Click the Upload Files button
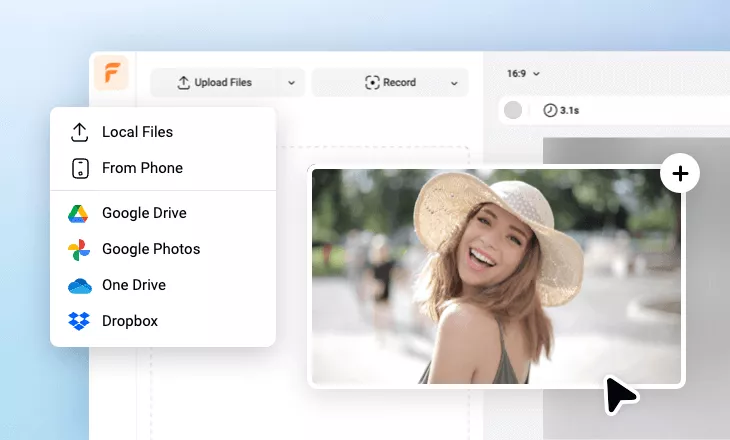The image size is (730, 440). click(x=214, y=83)
